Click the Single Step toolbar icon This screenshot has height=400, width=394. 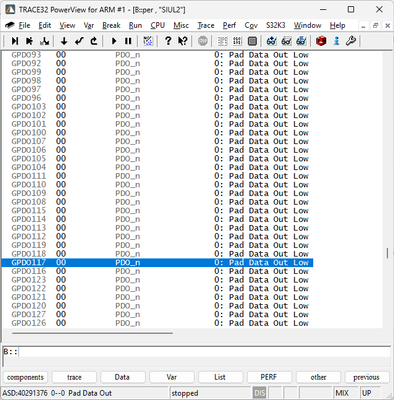coord(15,41)
